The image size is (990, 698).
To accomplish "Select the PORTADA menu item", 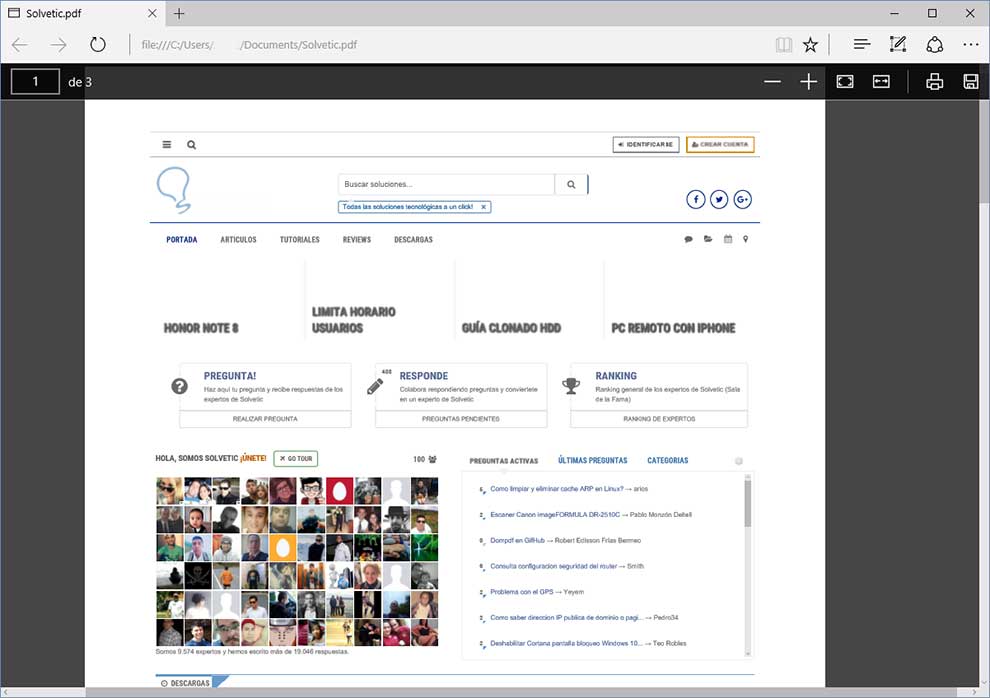I will (182, 240).
